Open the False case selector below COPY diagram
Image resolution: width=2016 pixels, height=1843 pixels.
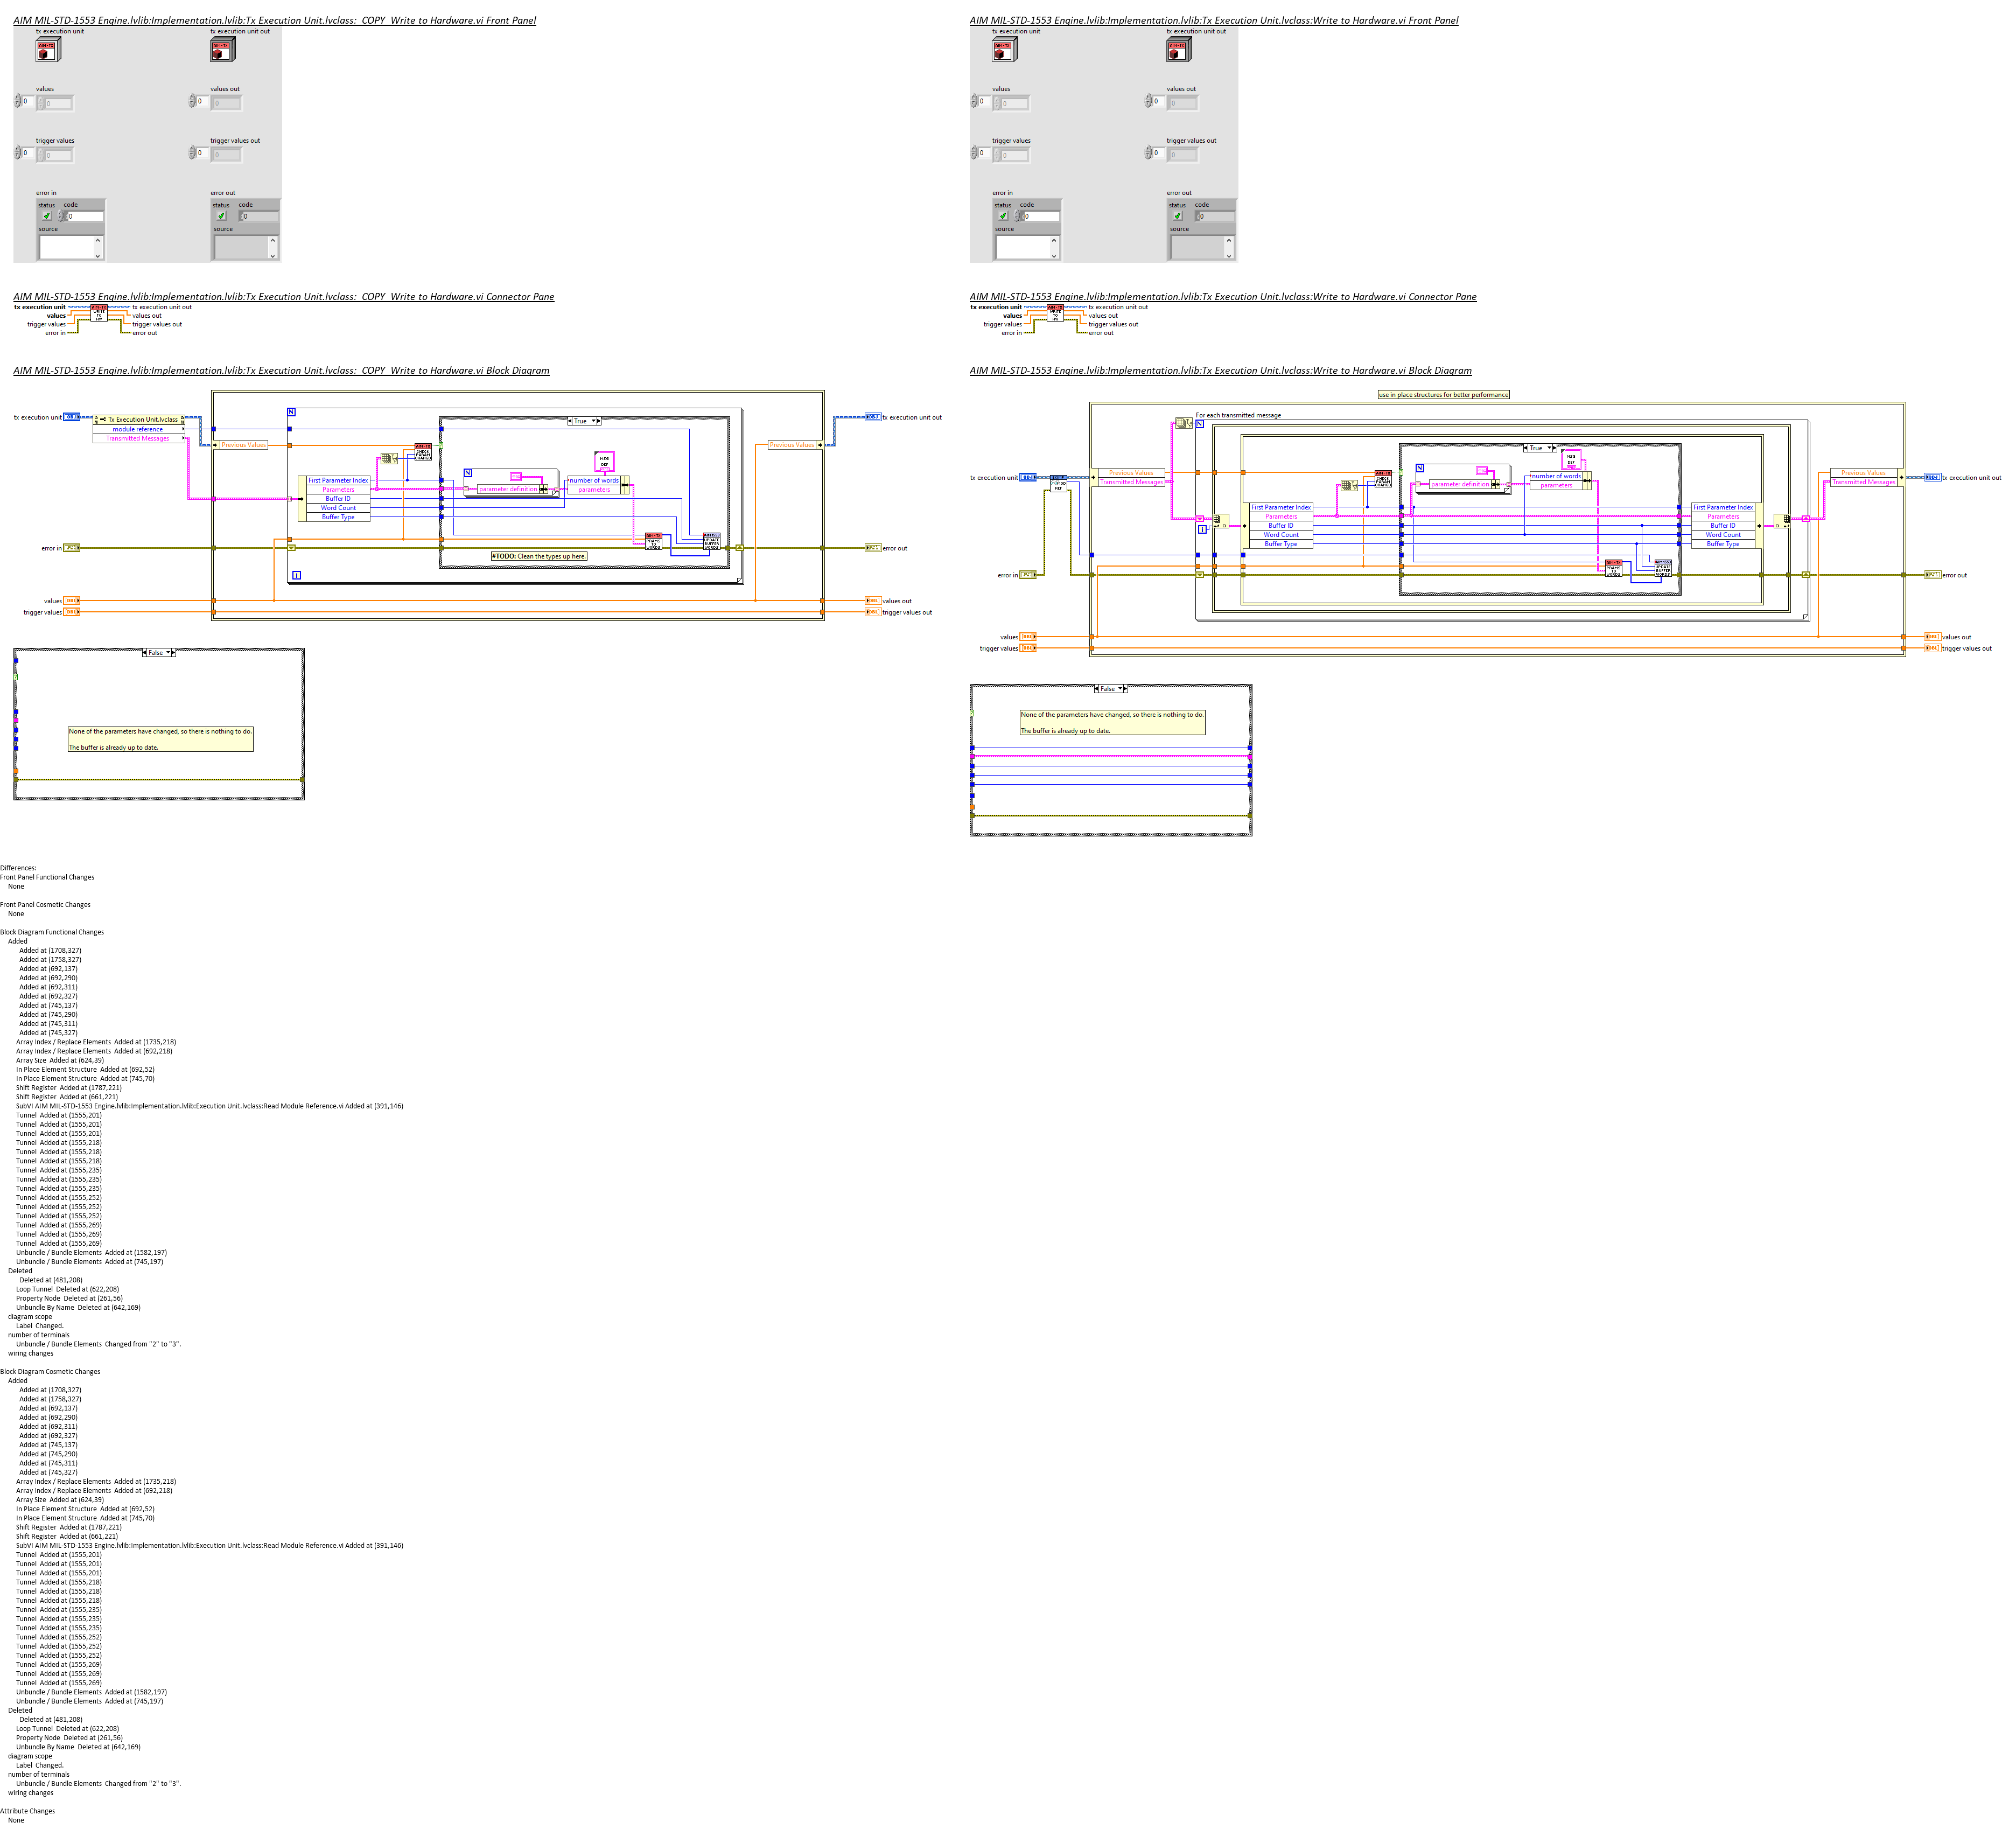click(159, 652)
